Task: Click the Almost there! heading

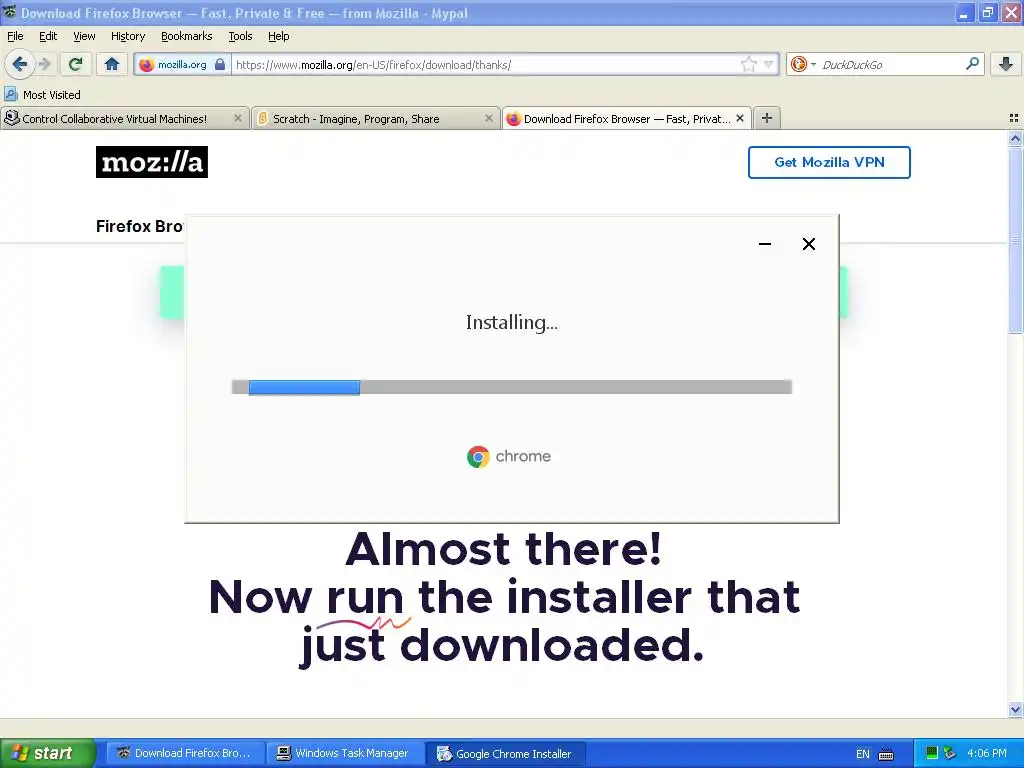Action: pos(504,549)
